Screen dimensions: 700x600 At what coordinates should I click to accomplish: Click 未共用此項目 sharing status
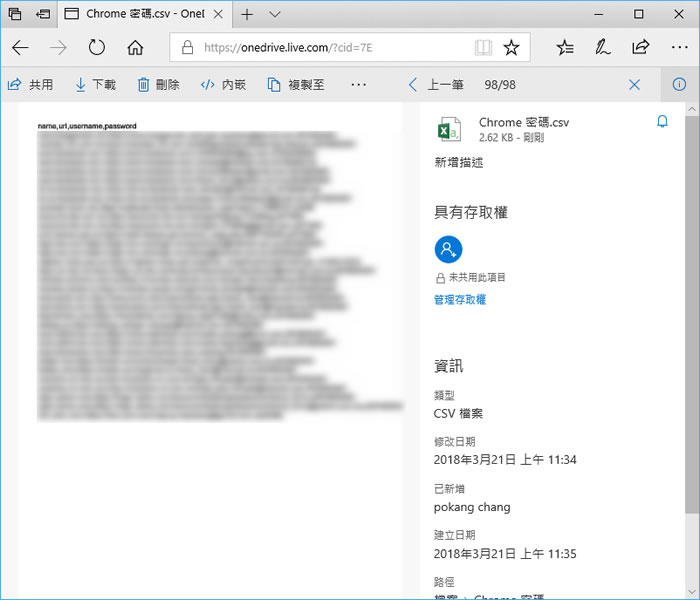[x=471, y=278]
